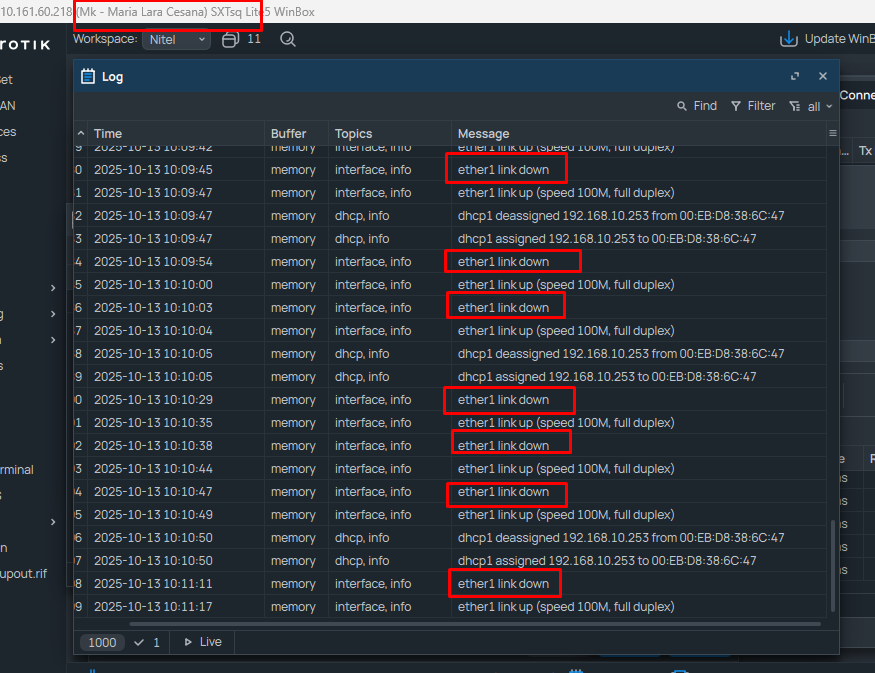Select the 10:11:11 ether1 link down entry
The image size is (875, 673).
coord(503,584)
